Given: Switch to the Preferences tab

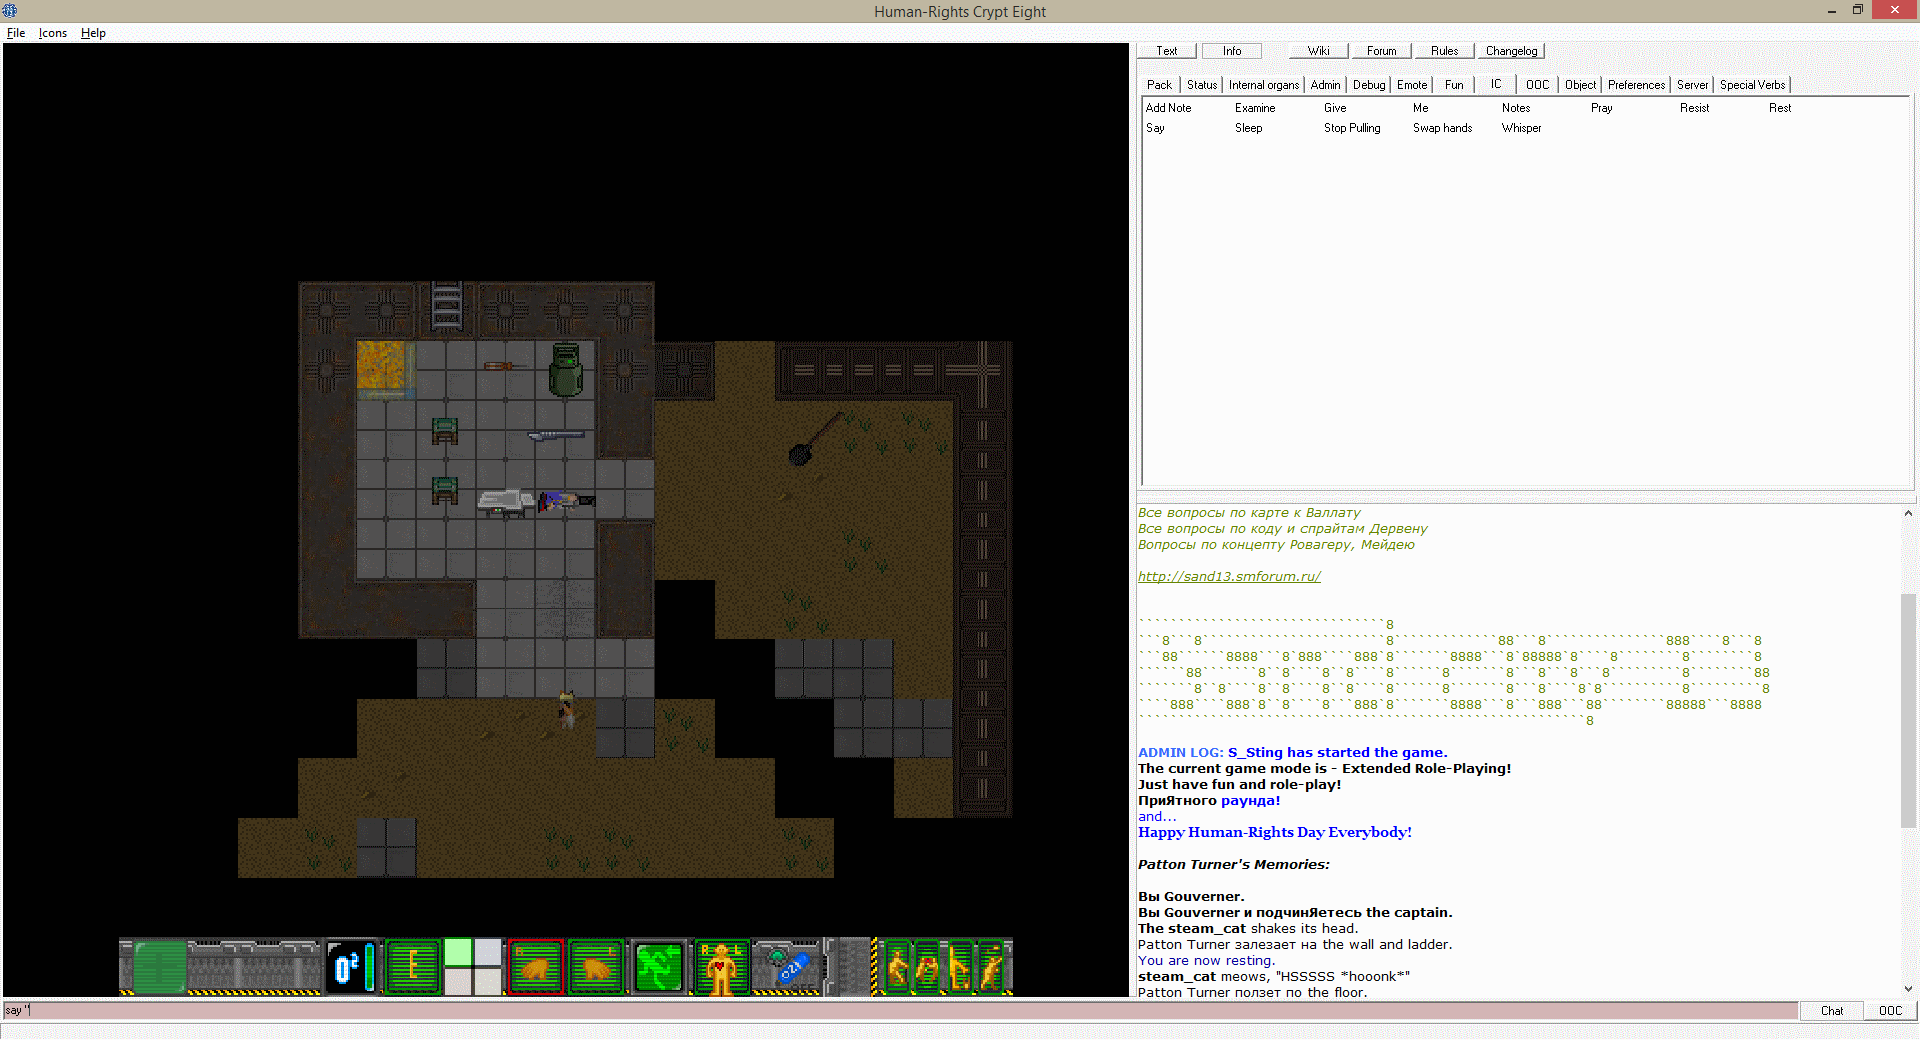Looking at the screenshot, I should pos(1636,85).
